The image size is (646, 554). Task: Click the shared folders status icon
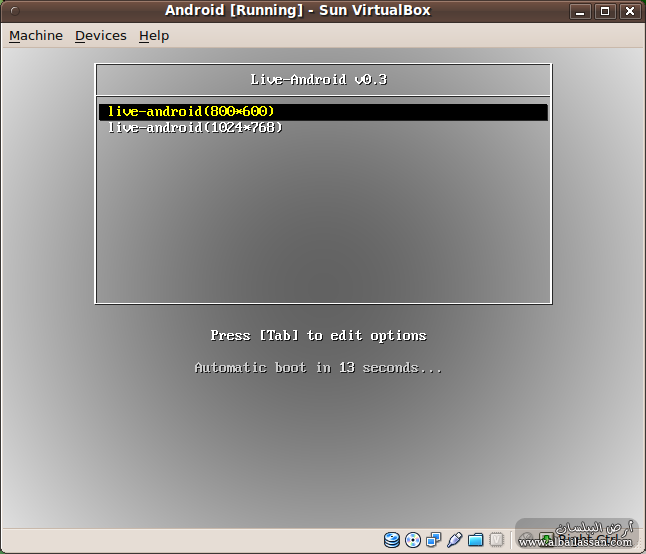click(x=475, y=540)
